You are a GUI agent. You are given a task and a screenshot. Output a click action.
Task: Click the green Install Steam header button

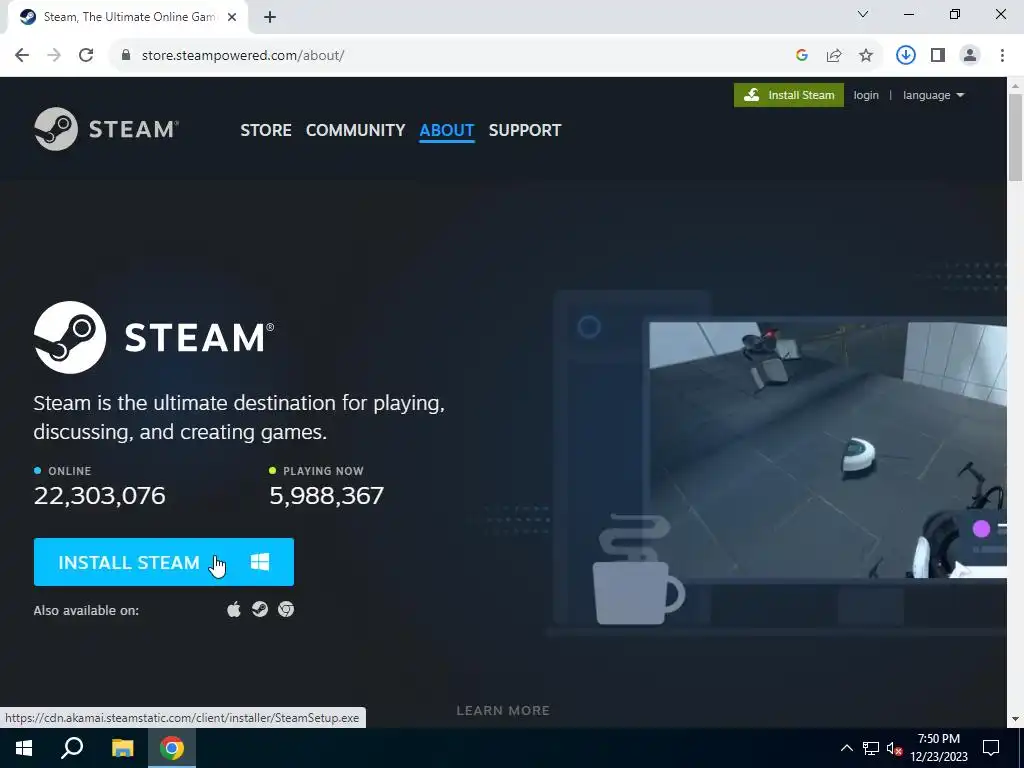click(789, 95)
